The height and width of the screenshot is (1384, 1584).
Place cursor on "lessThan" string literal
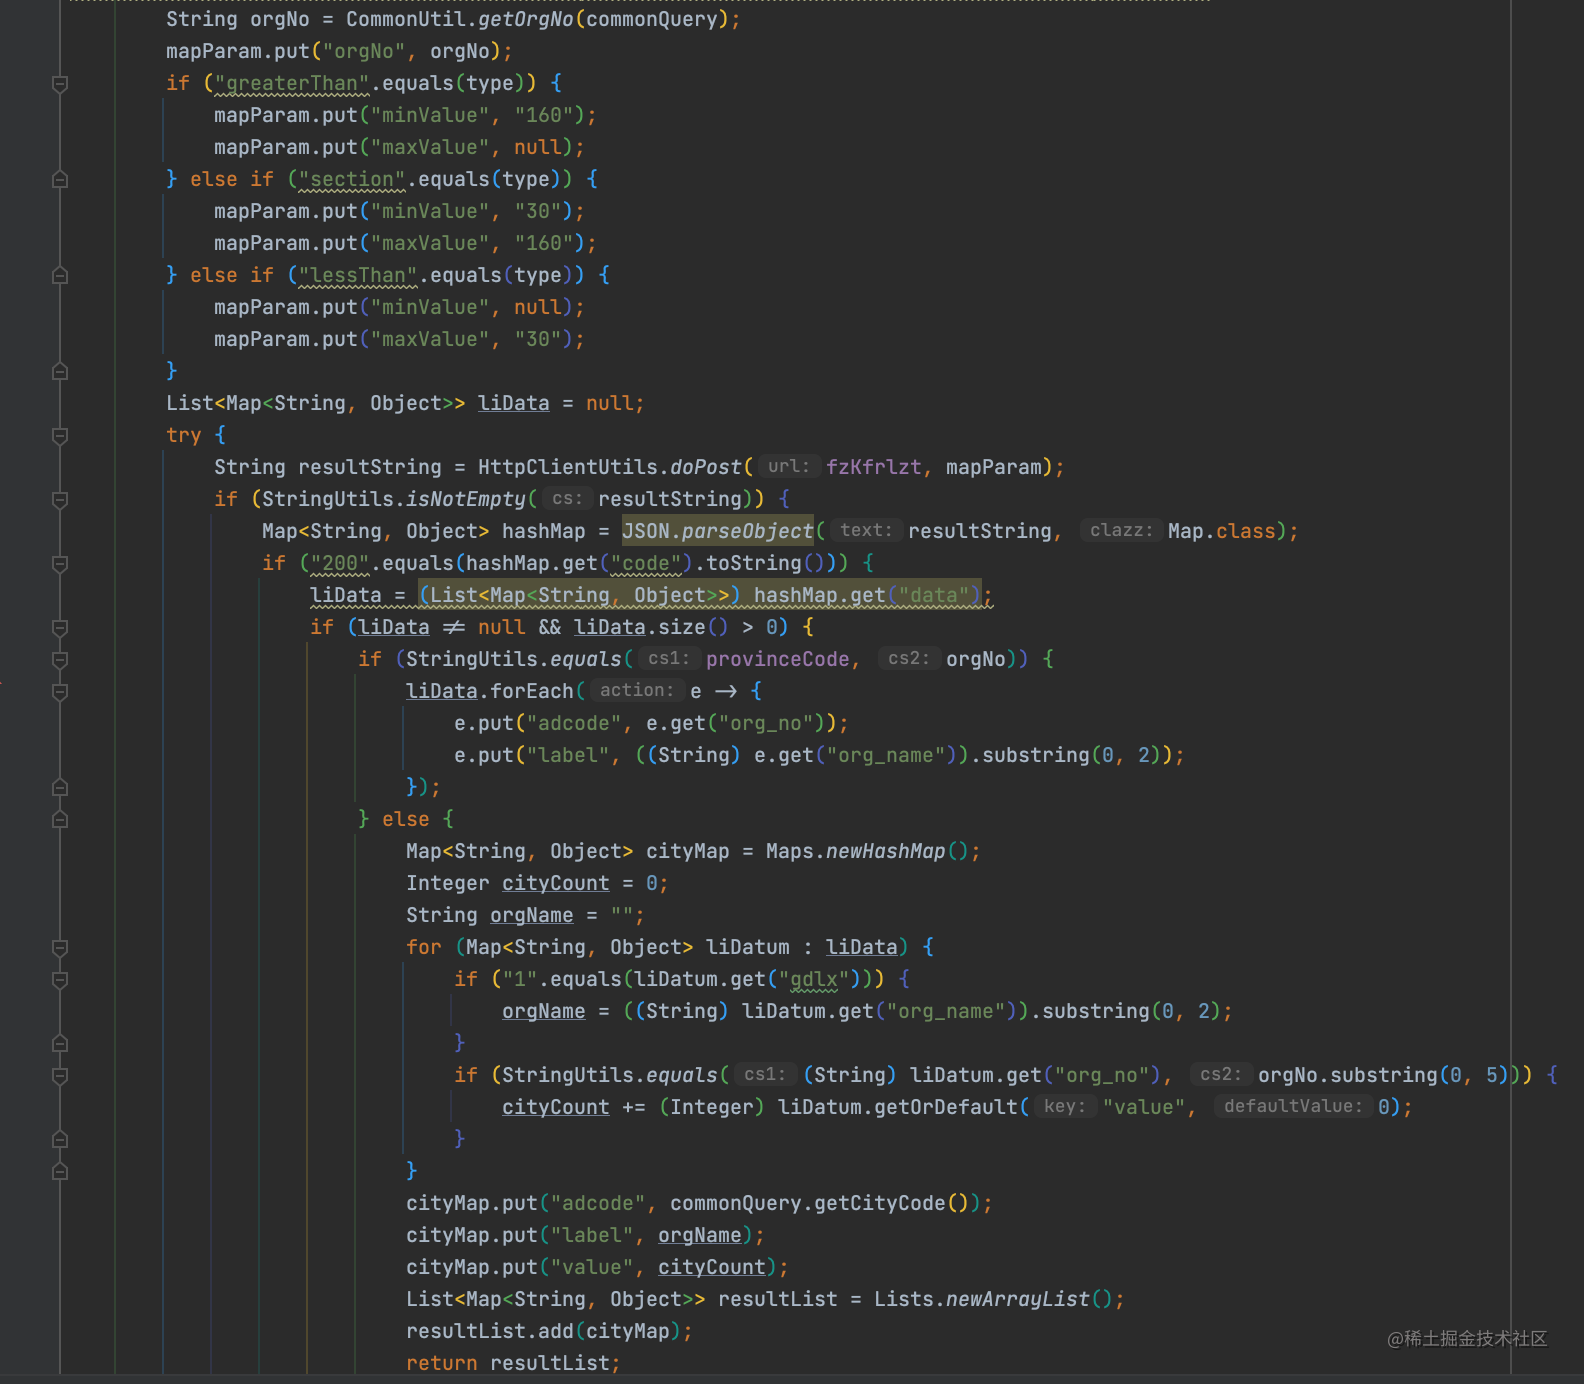pos(358,275)
